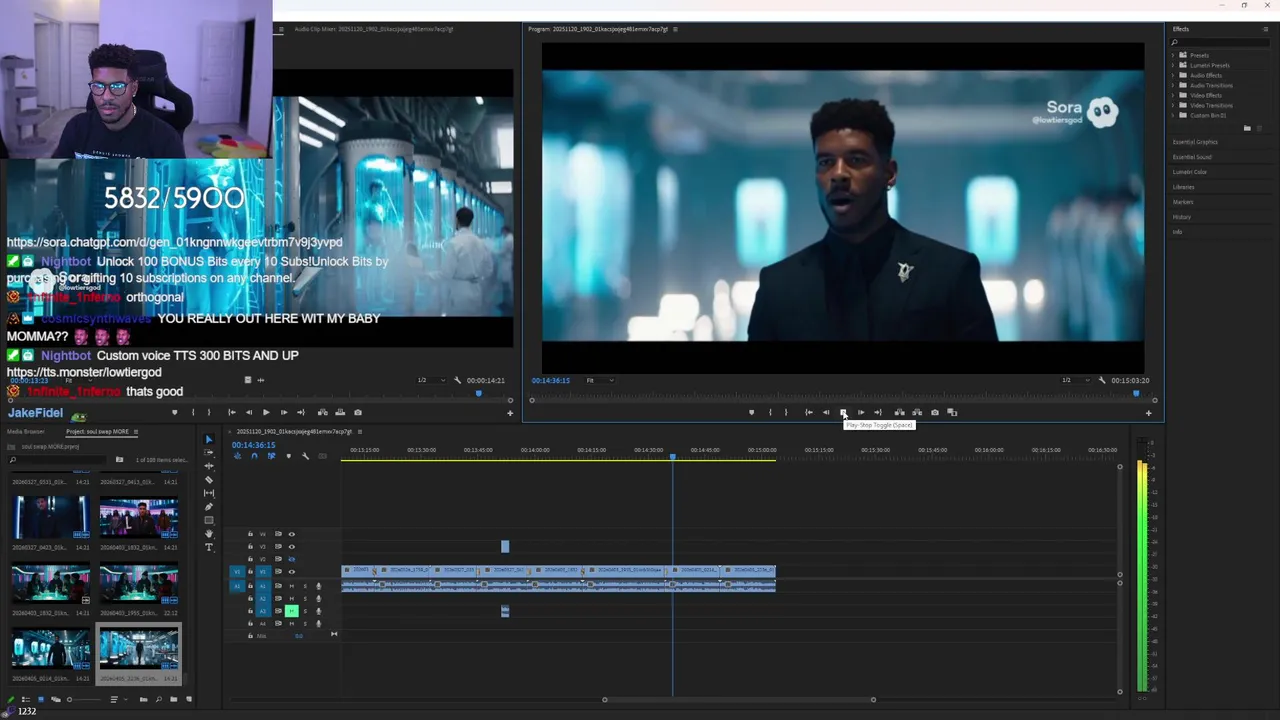1280x720 pixels.
Task: Switch Project panel to List View
Action: coord(25,699)
